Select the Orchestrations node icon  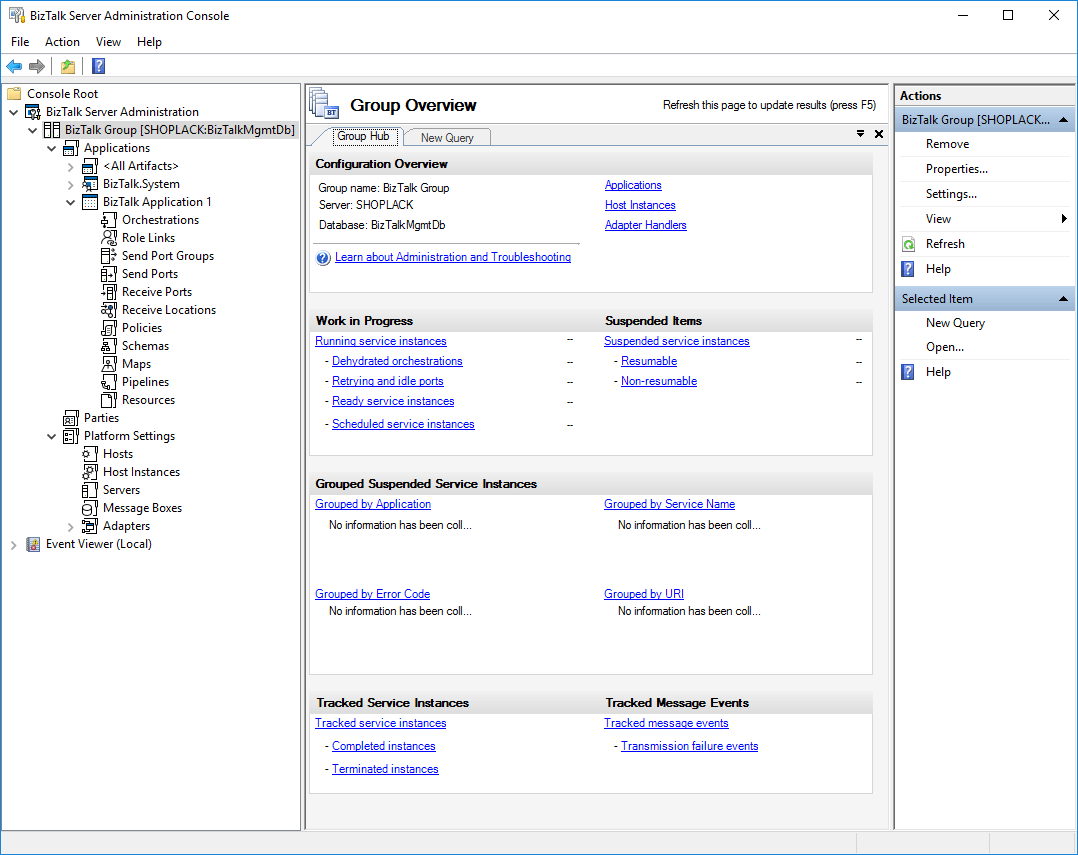pos(109,220)
